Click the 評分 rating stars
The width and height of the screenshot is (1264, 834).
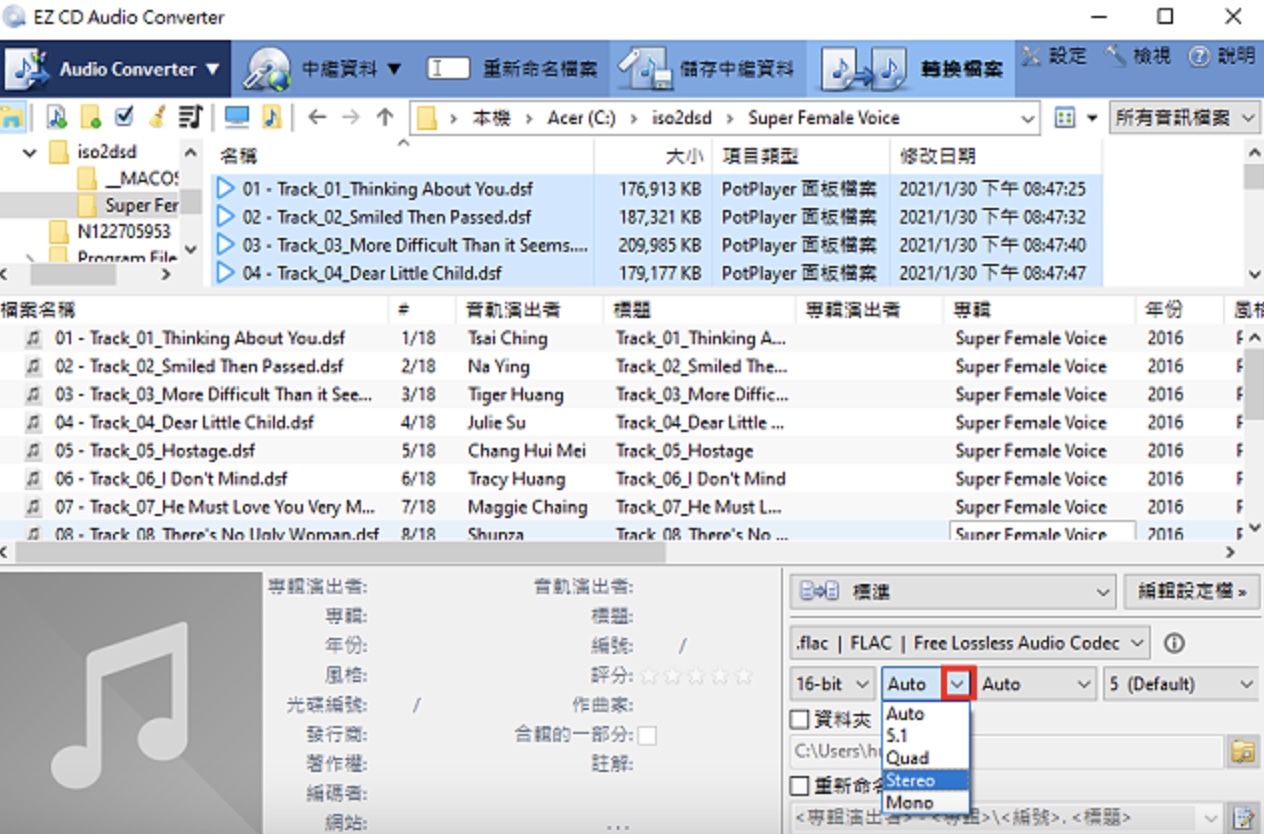(697, 676)
